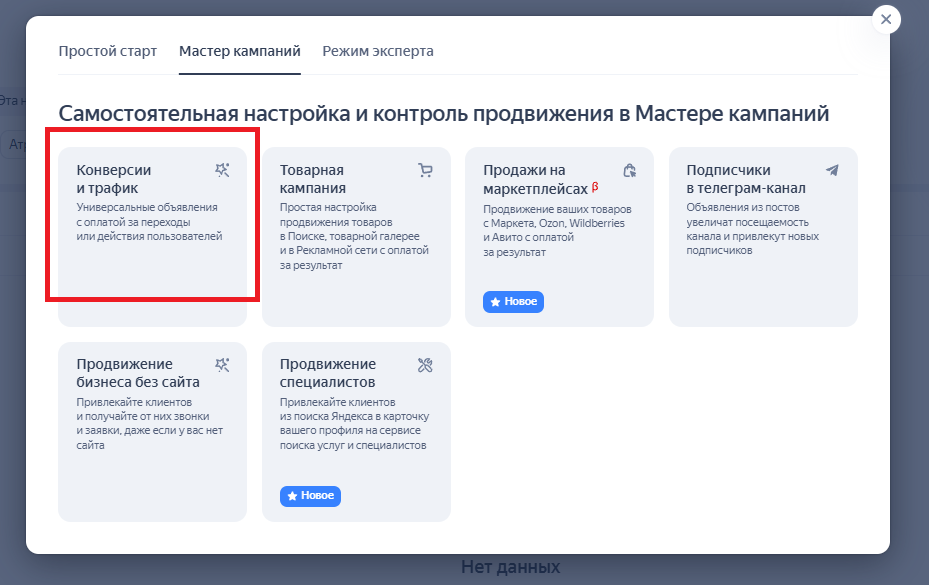Click the wand icon in Продвижение бизнеса без сайта
The width and height of the screenshot is (929, 585).
pos(222,364)
